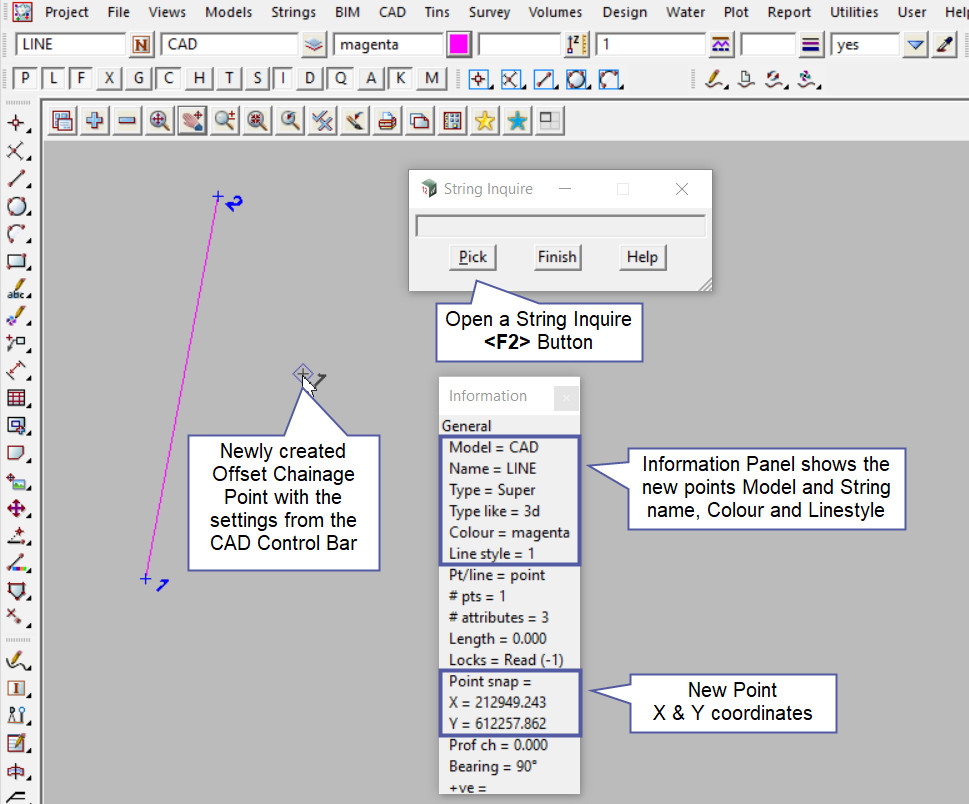The image size is (969, 804).
Task: Select the pan hand tool
Action: pyautogui.click(x=192, y=121)
